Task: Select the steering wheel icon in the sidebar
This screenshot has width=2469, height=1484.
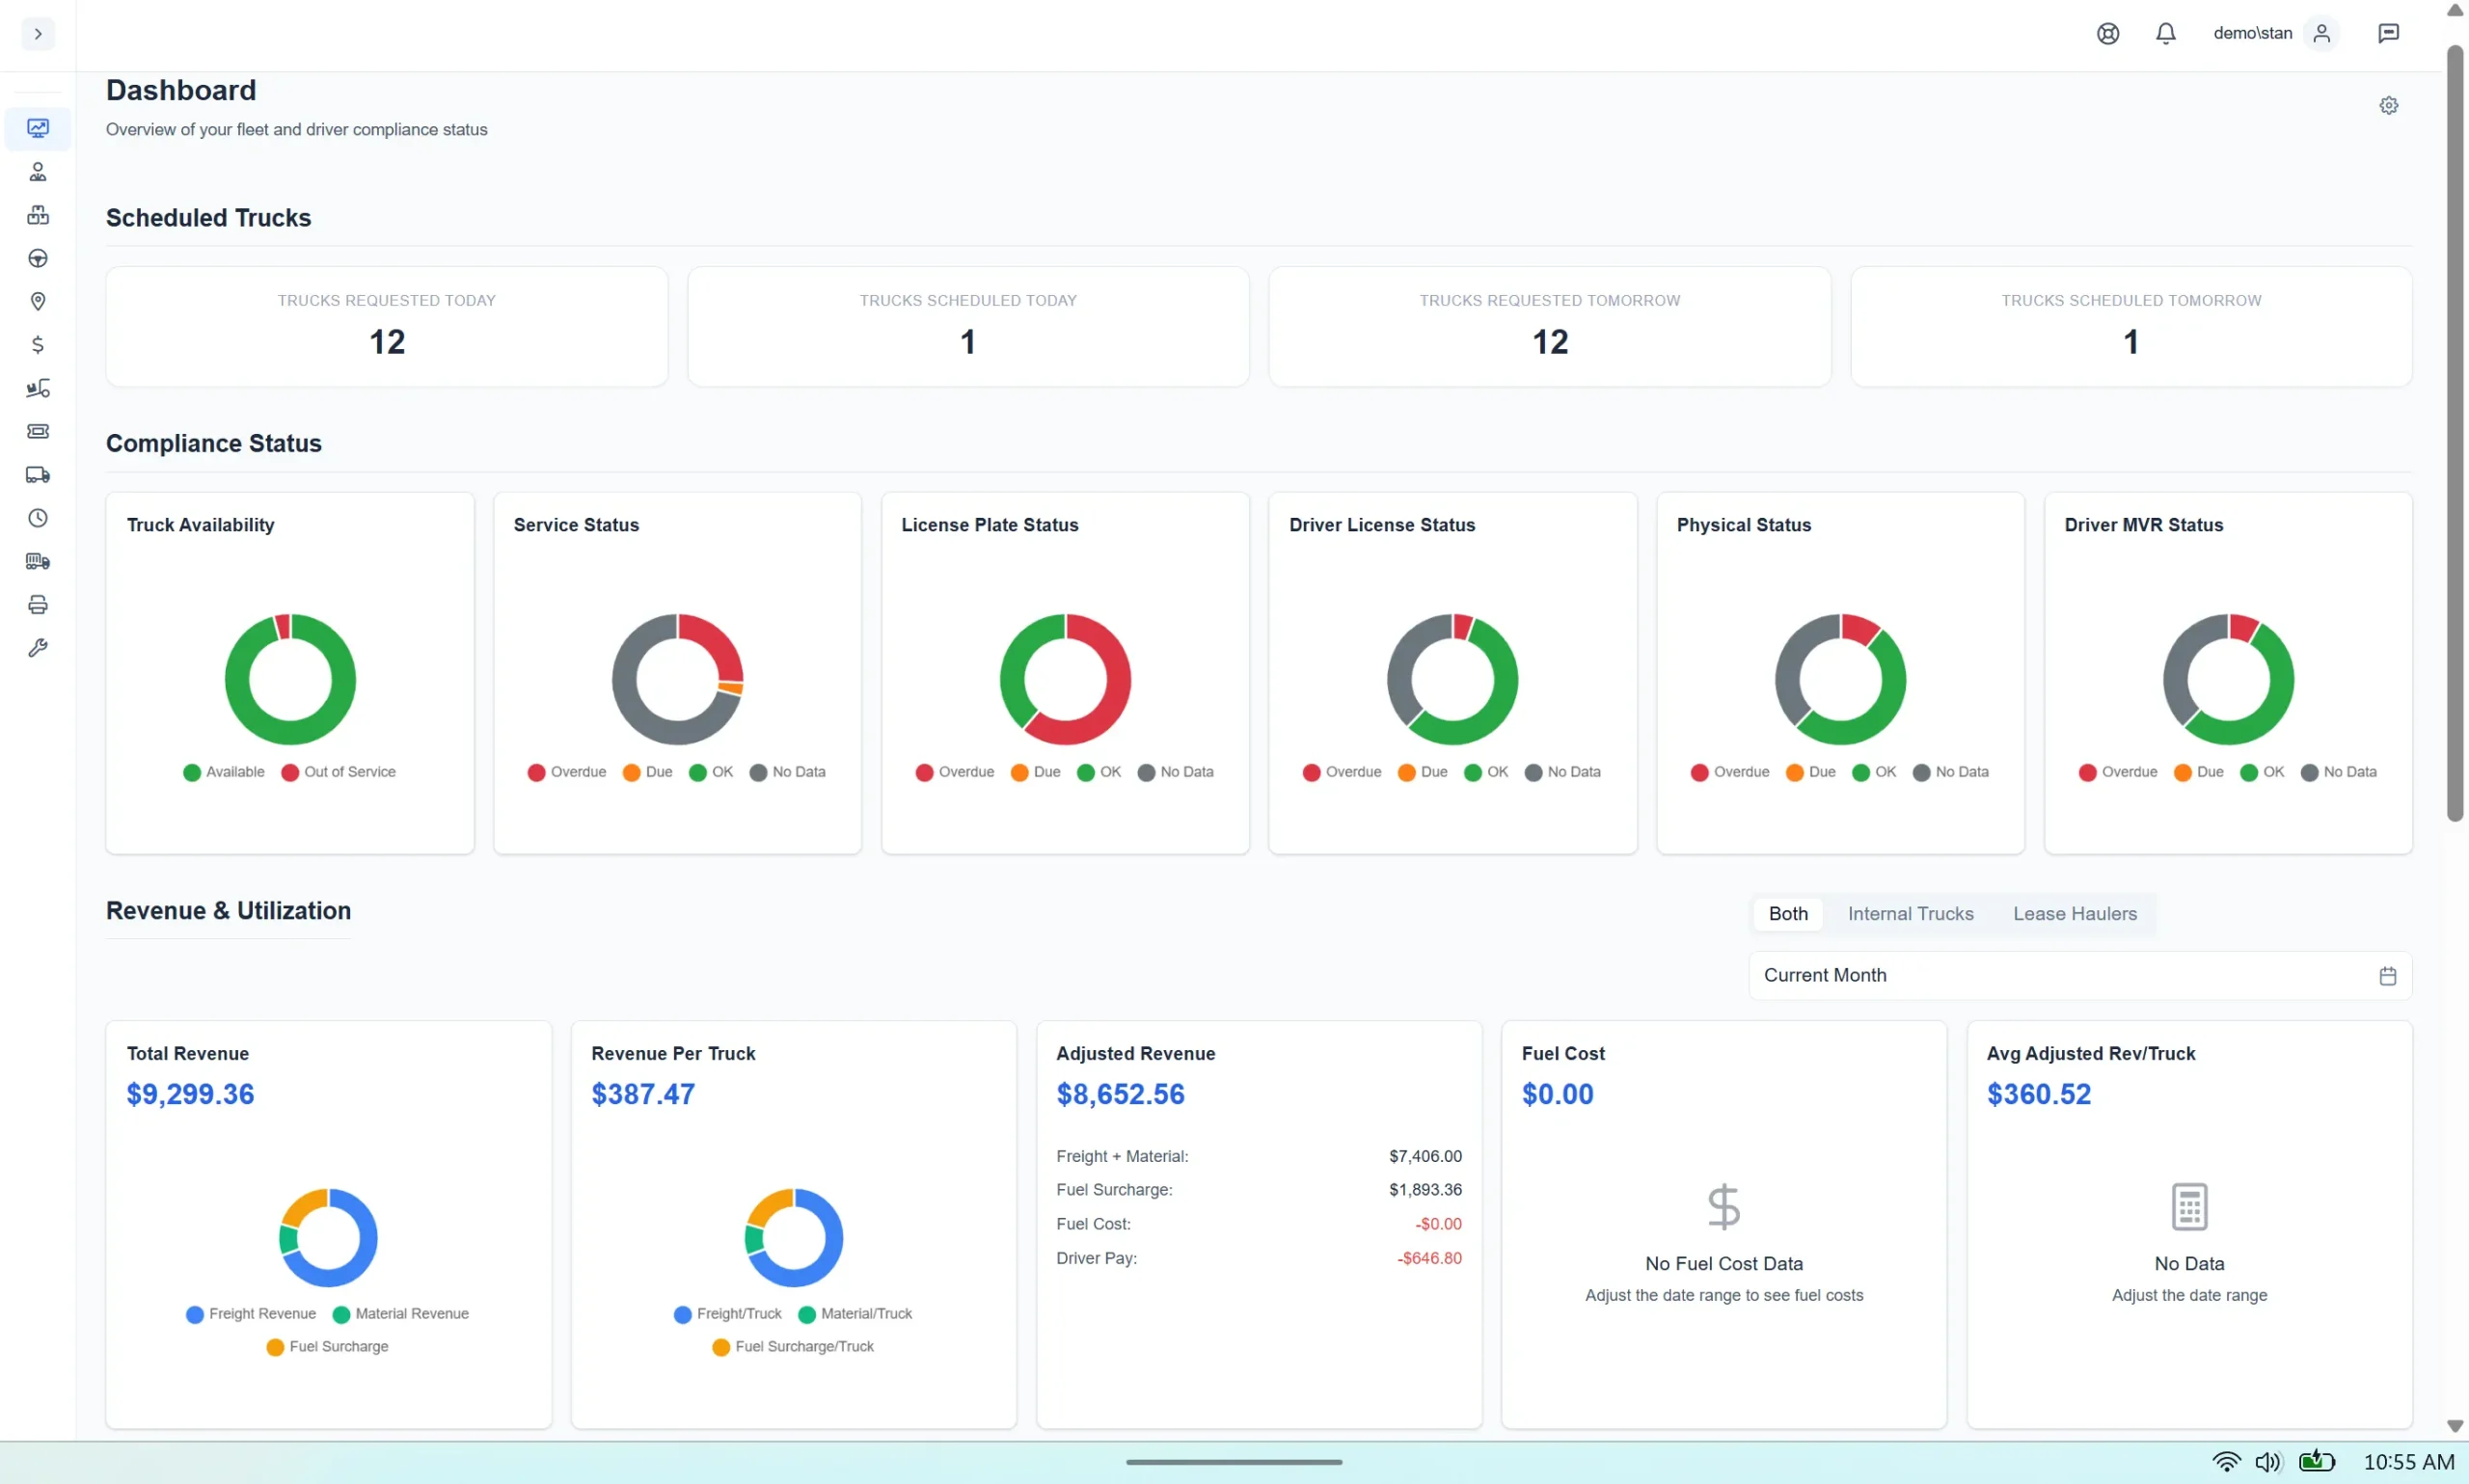Action: (38, 258)
